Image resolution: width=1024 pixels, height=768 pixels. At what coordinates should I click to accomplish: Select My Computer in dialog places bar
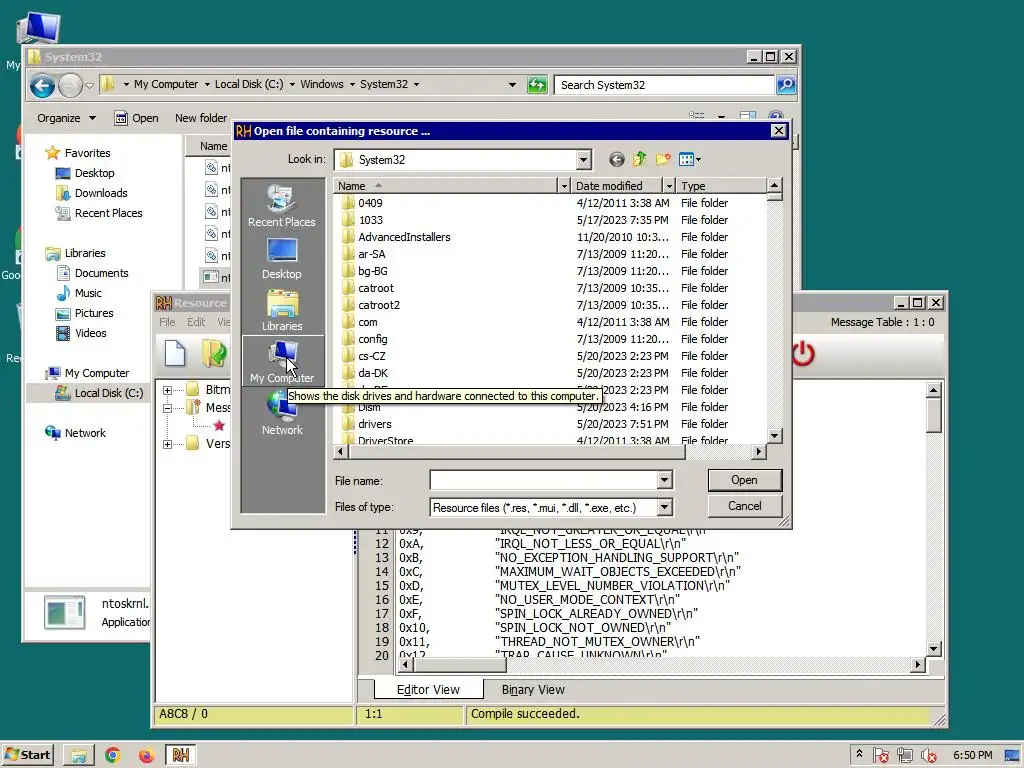click(x=282, y=361)
